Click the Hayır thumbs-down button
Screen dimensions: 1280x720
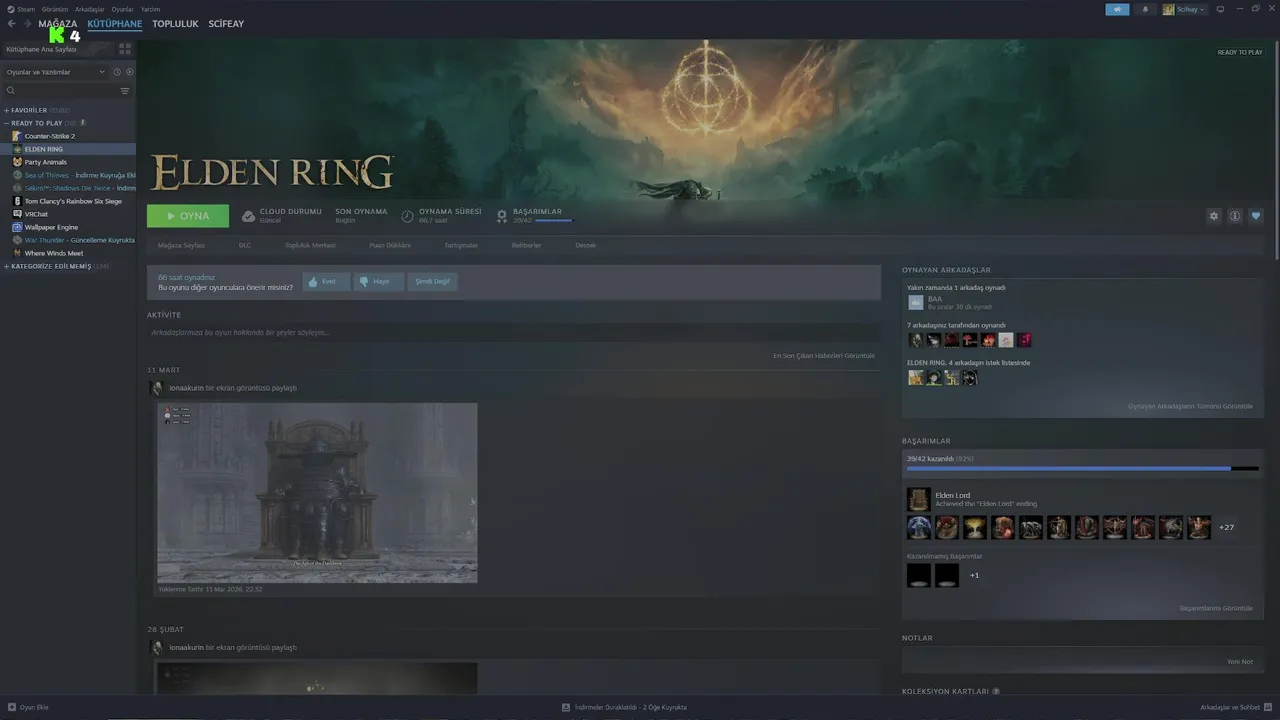tap(379, 281)
